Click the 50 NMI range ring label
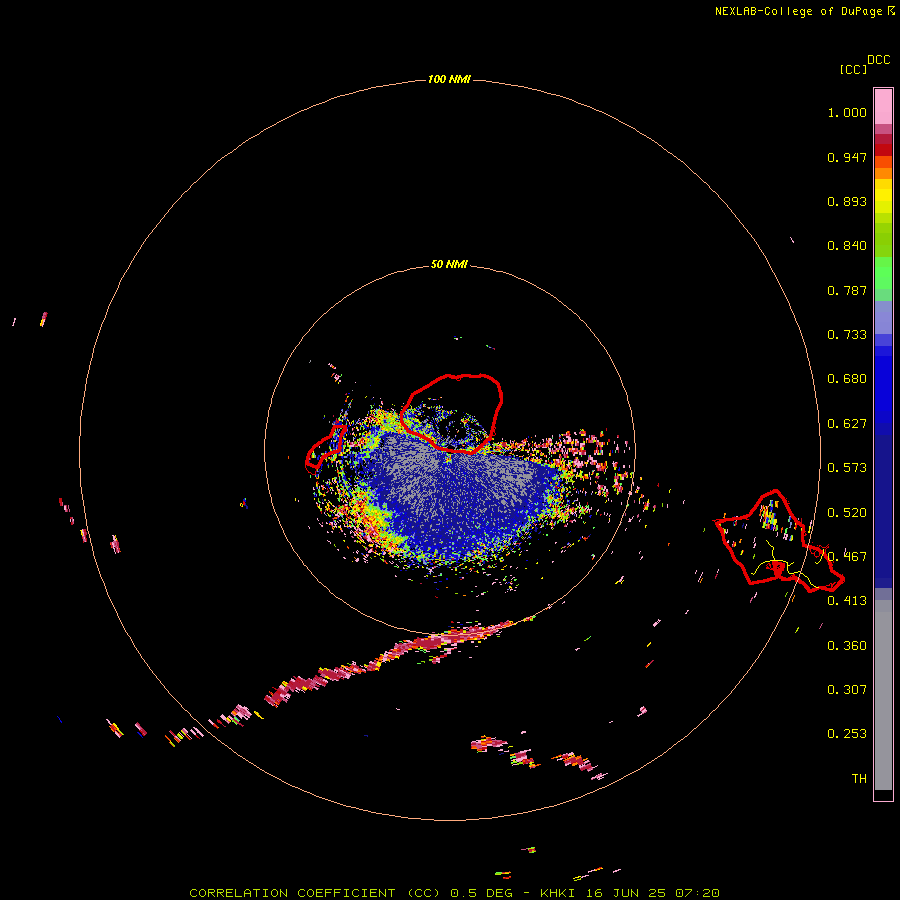 (x=449, y=265)
